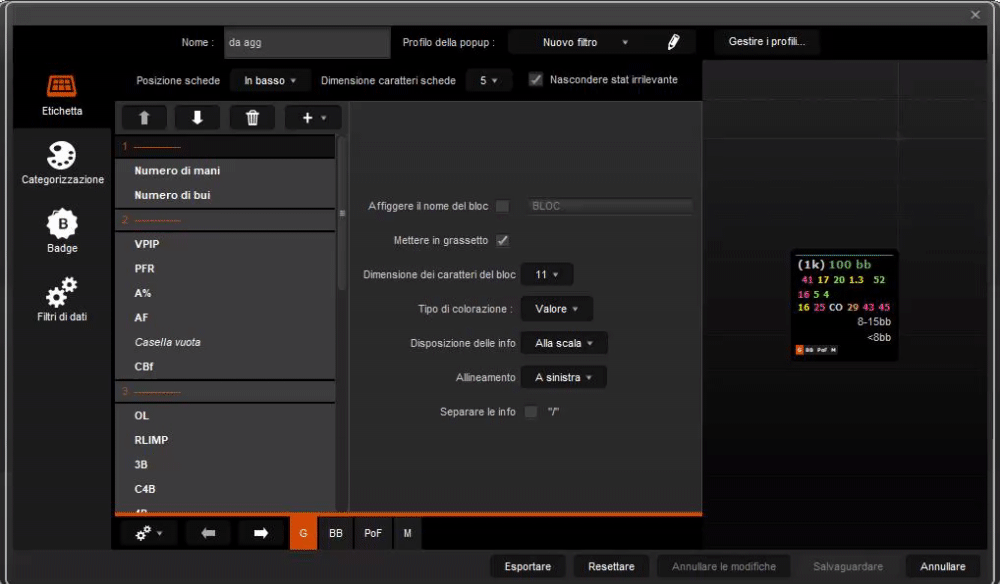1000x584 pixels.
Task: Click the Salvaguardare button
Action: pos(848,566)
